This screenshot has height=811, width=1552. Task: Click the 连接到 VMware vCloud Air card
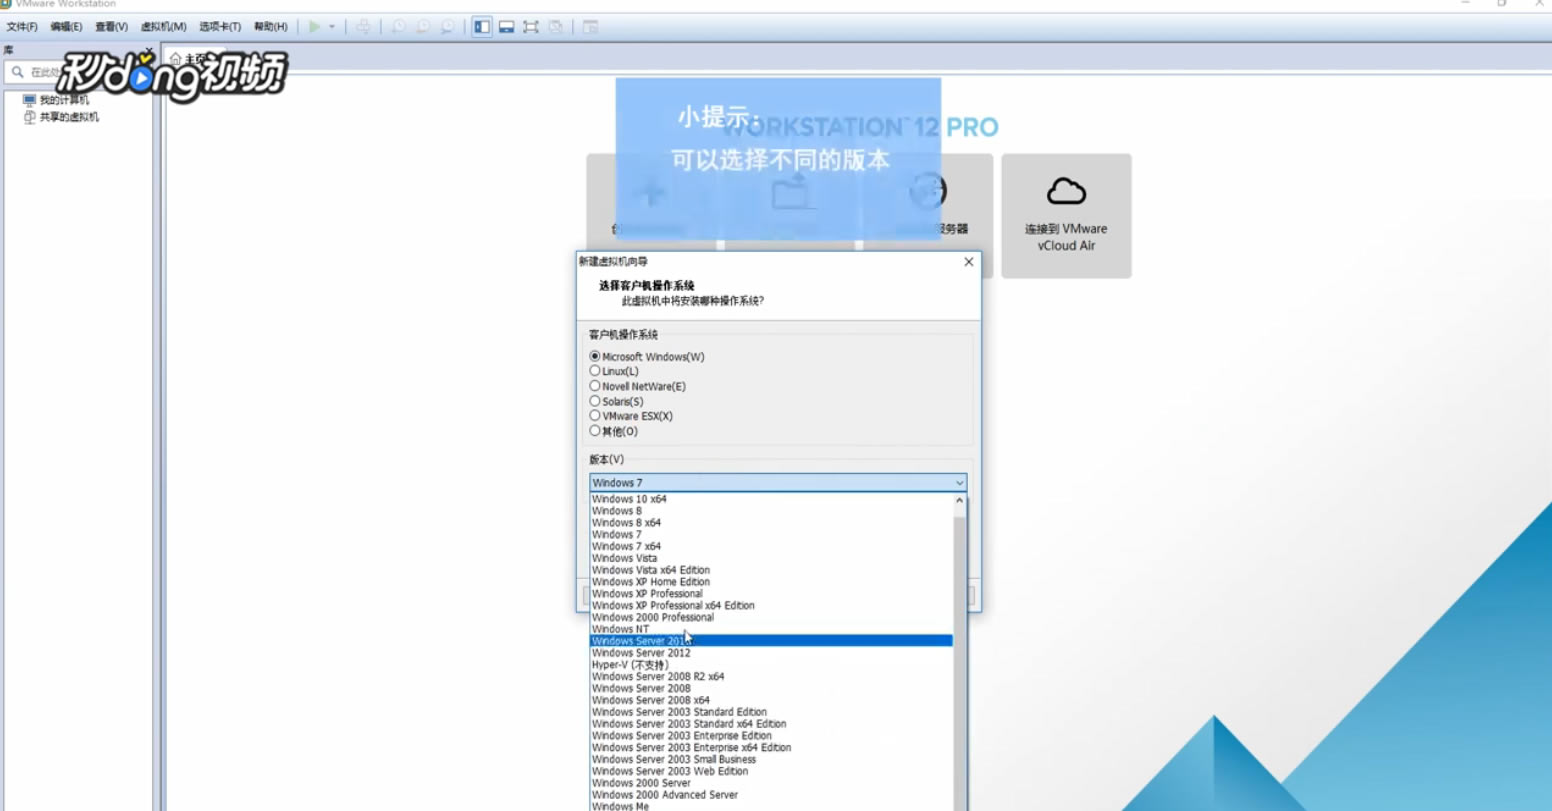click(1066, 216)
